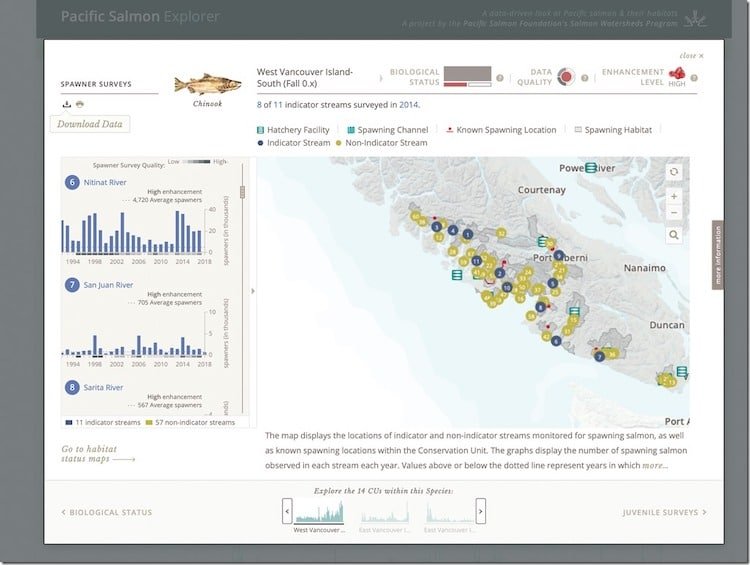Adjust the stream list vertical scrollbar handle
This screenshot has height=565, width=750.
(x=243, y=192)
